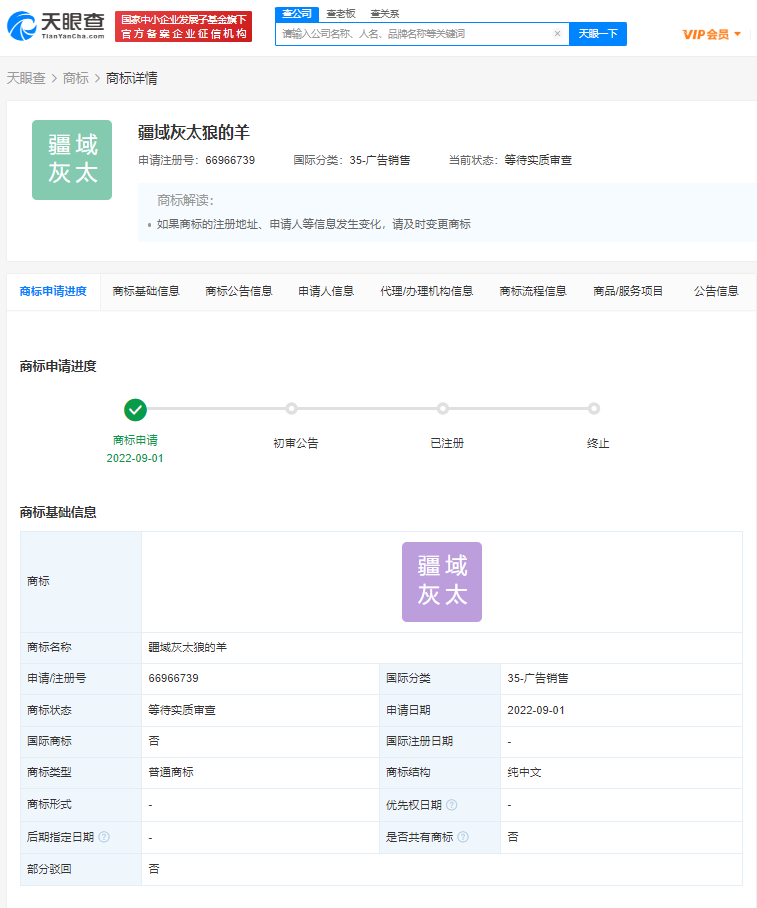
Task: Expand the VIP会员 dropdown
Action: [712, 34]
